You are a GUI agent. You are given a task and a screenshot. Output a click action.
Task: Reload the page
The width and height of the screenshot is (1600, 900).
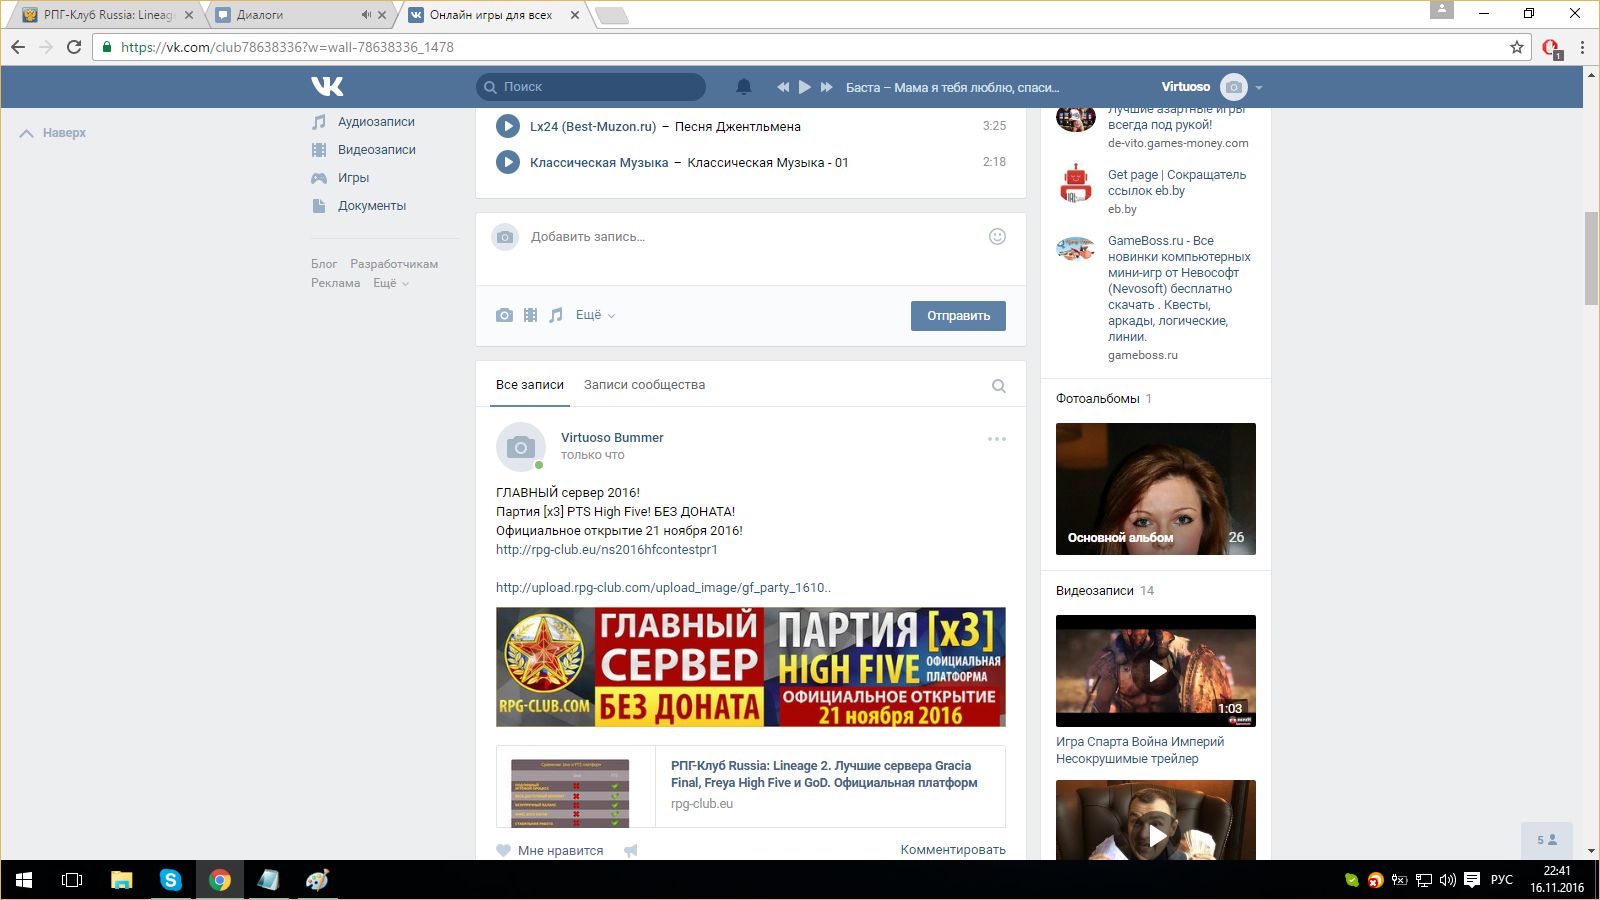(x=74, y=47)
